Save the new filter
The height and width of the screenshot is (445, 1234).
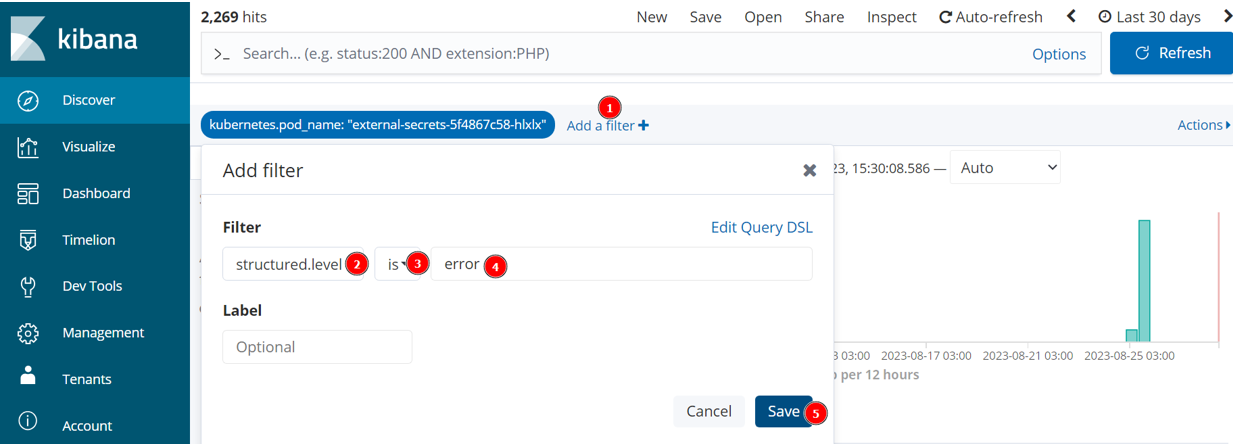click(x=783, y=411)
